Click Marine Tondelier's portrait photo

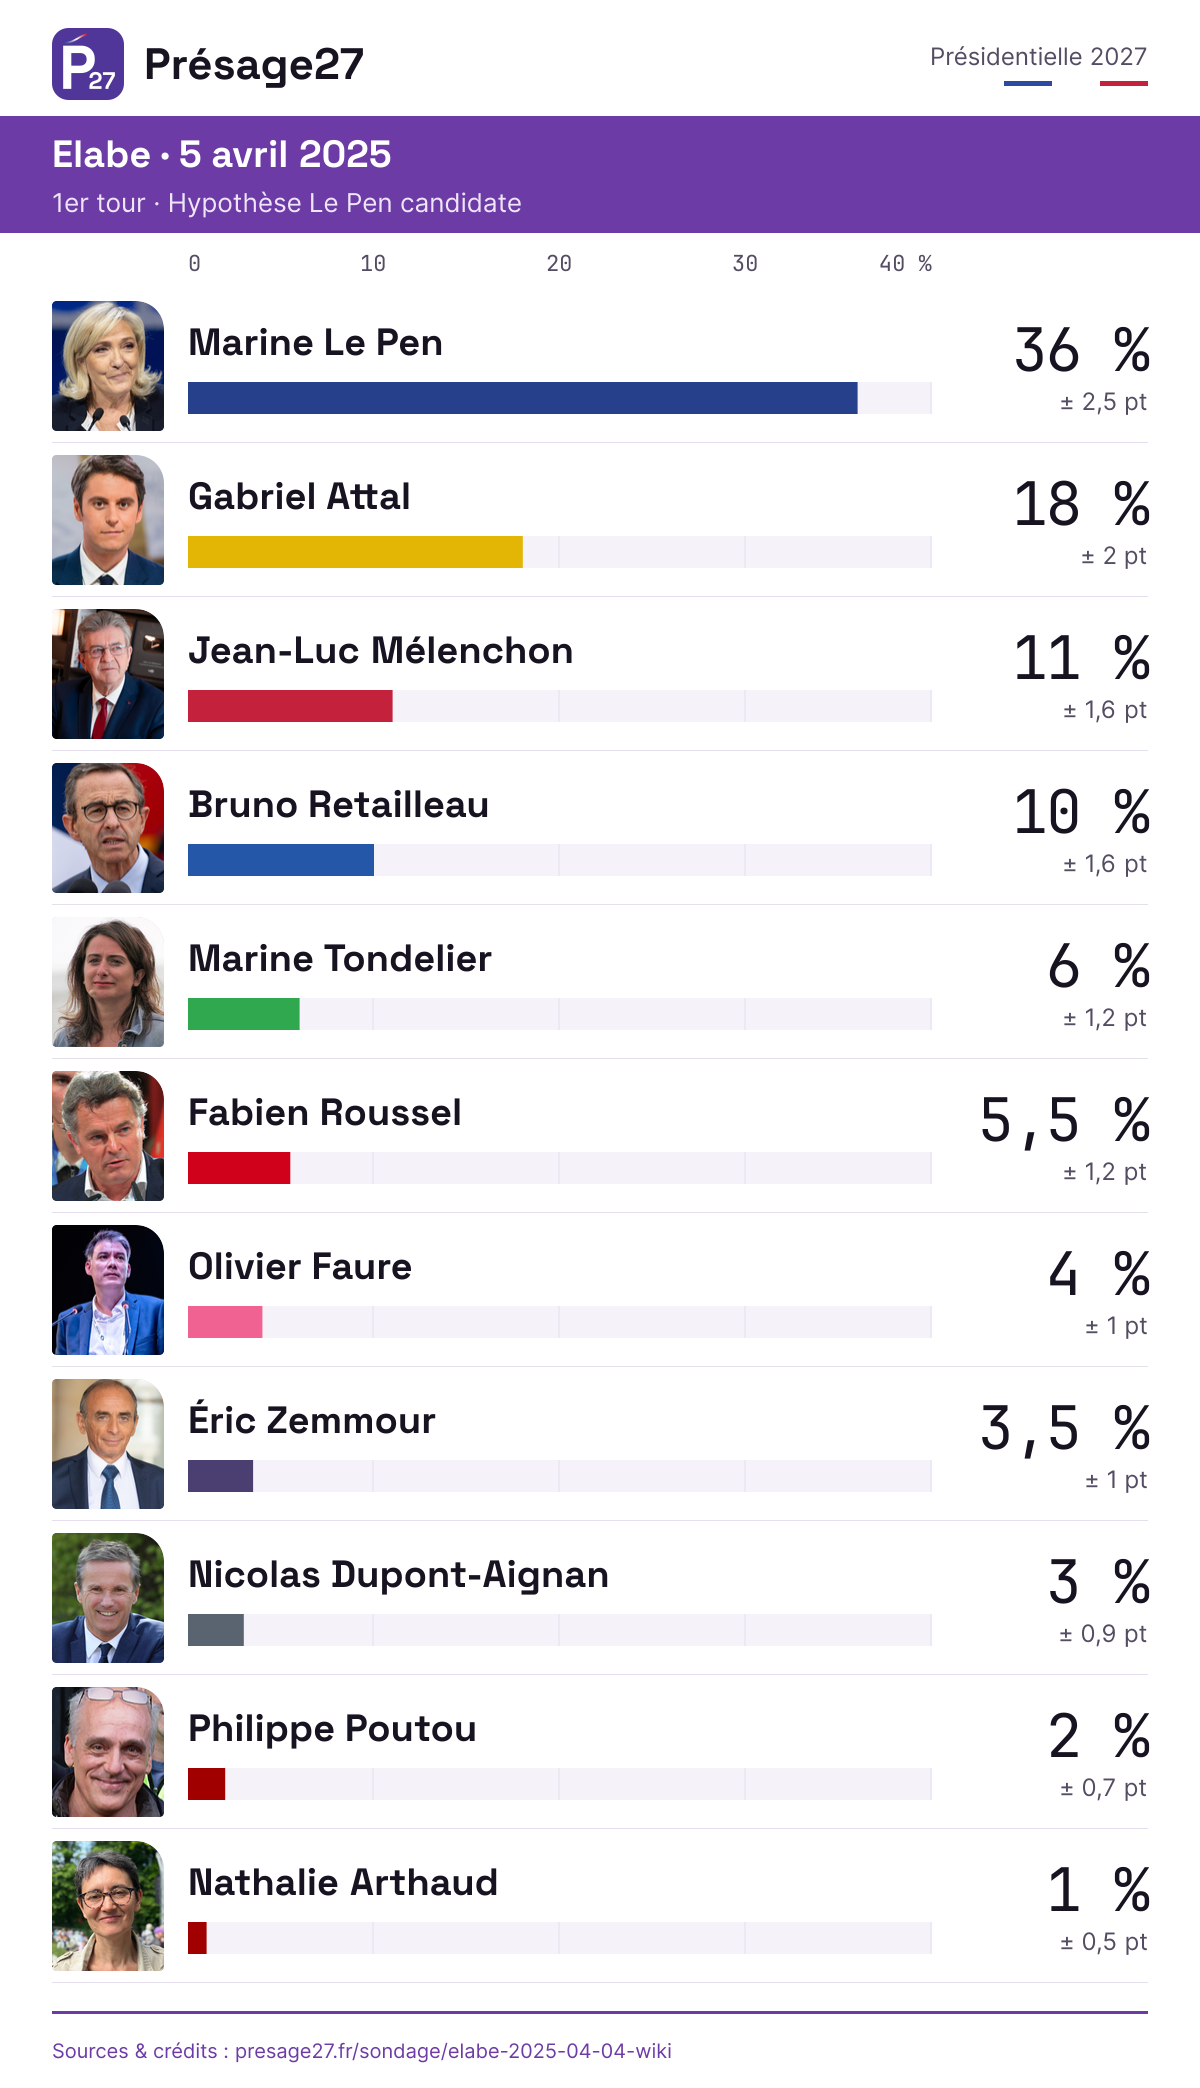tap(108, 982)
